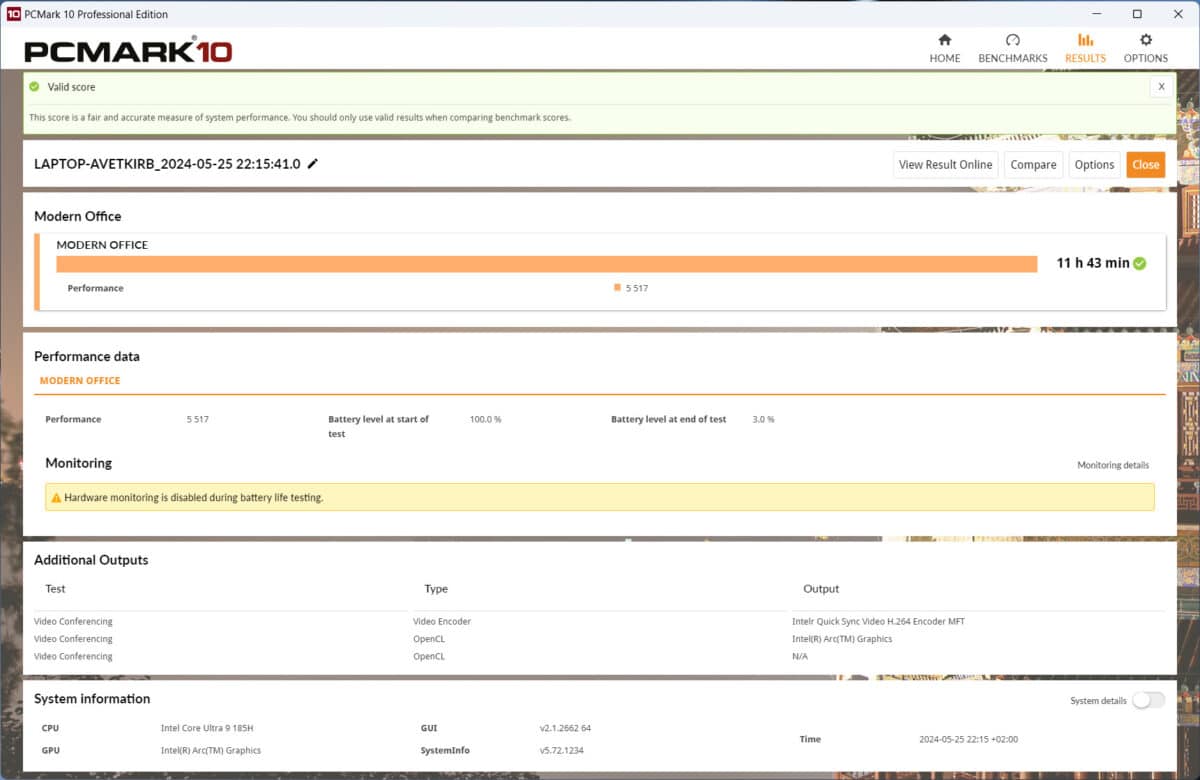Click the orange Modern Office battery bar
Screen dimensions: 1200x780
tap(546, 264)
